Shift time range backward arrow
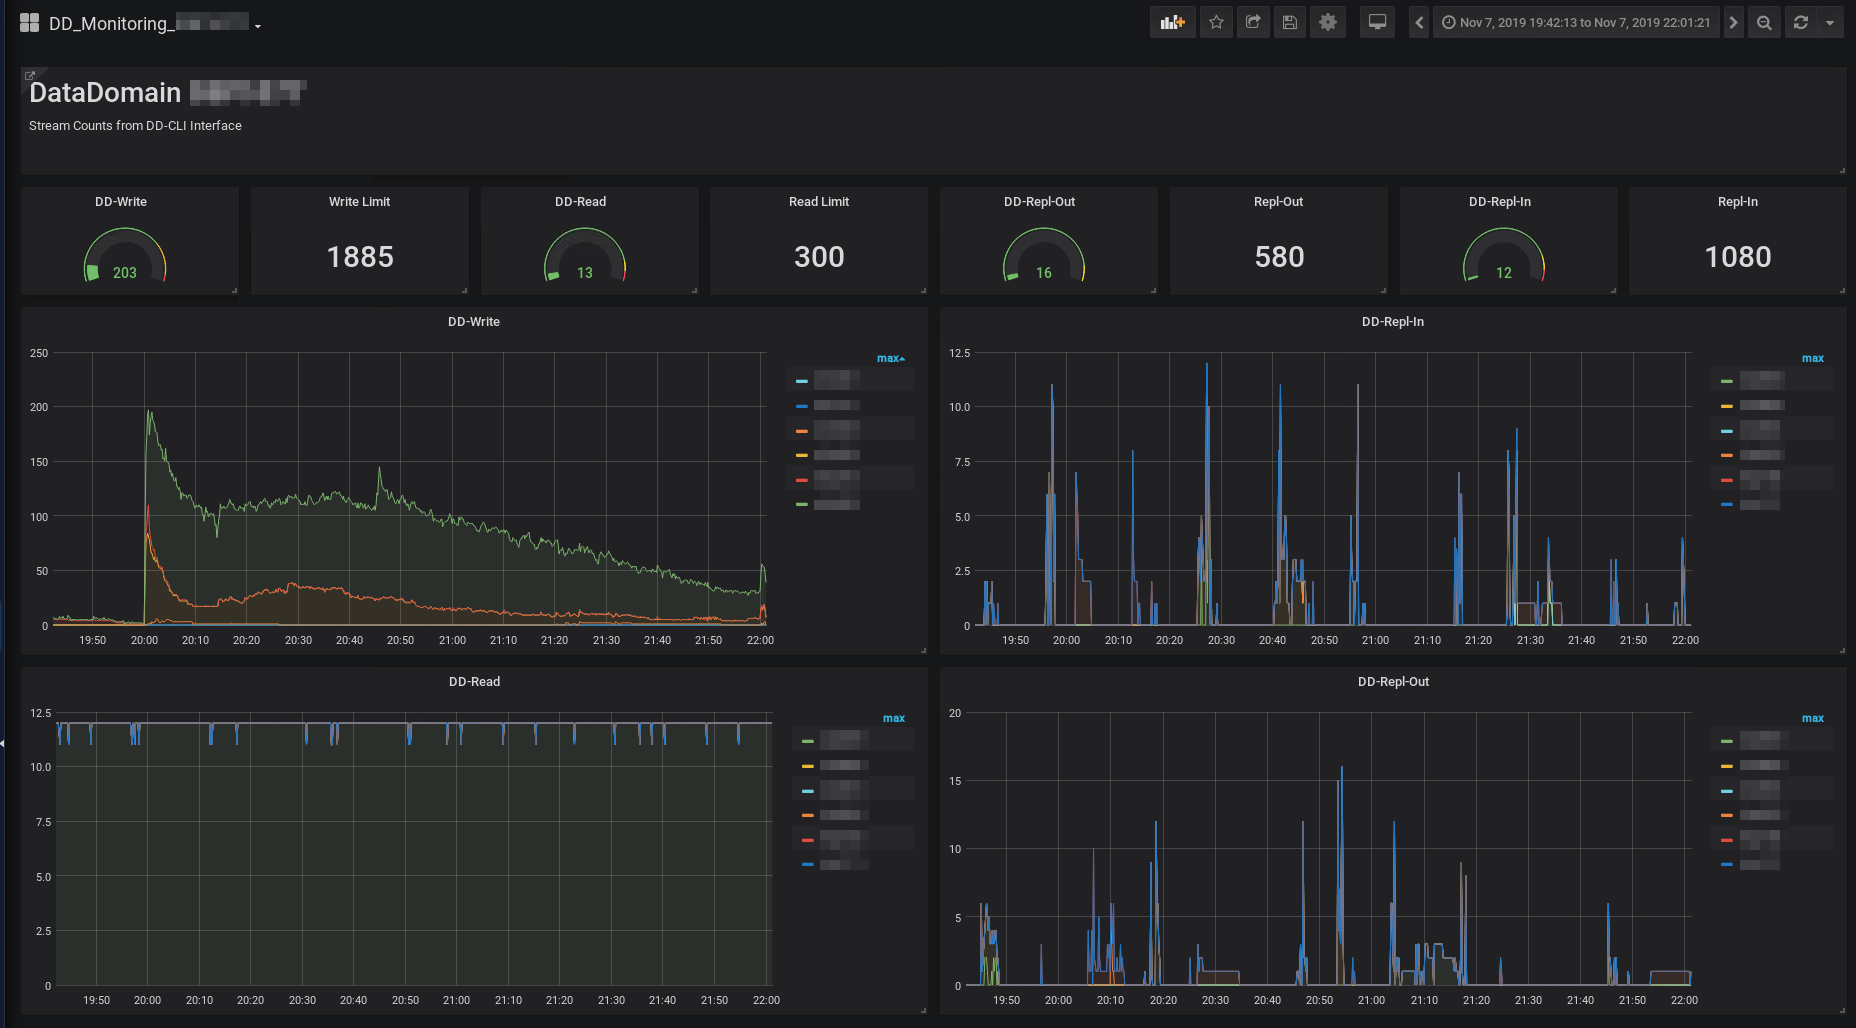This screenshot has height=1028, width=1856. [1419, 22]
